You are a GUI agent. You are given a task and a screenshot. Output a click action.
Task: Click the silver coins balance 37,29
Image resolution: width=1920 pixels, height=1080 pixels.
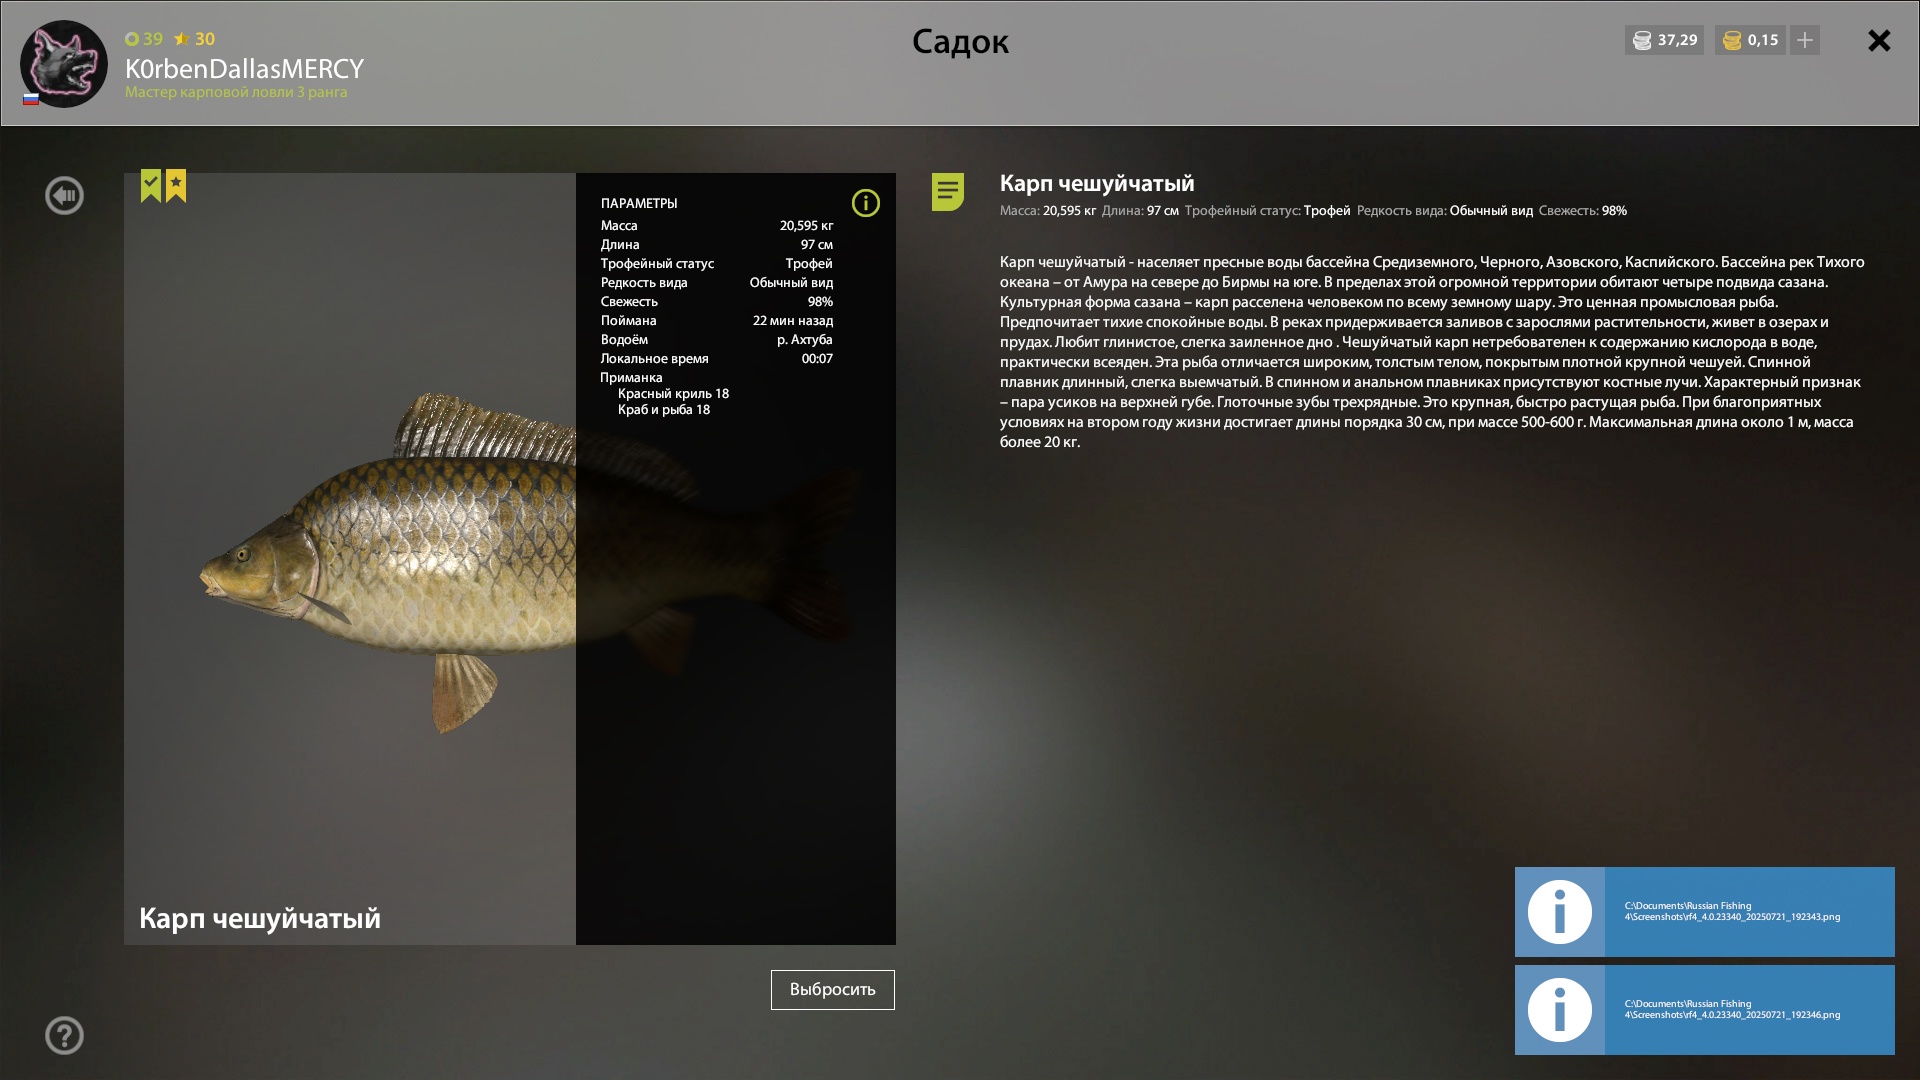click(x=1665, y=40)
